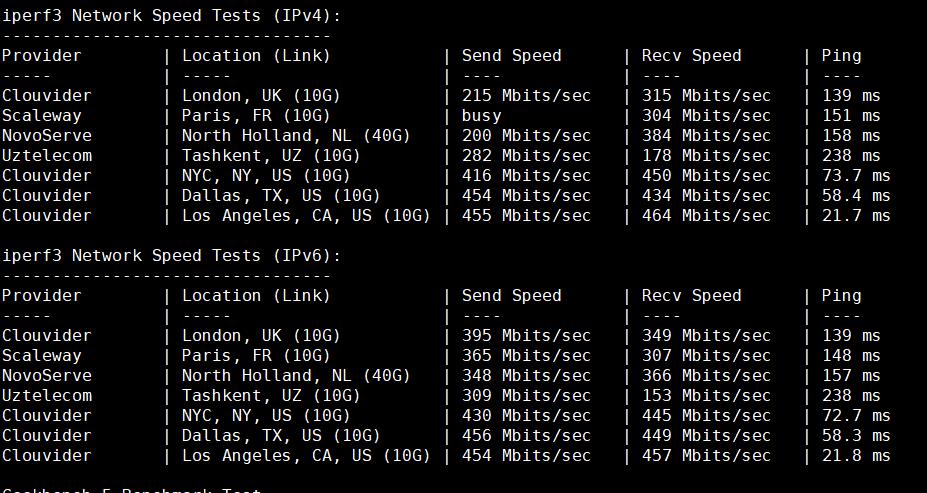Select the 148 ms ping value
The height and width of the screenshot is (493, 927).
click(850, 355)
